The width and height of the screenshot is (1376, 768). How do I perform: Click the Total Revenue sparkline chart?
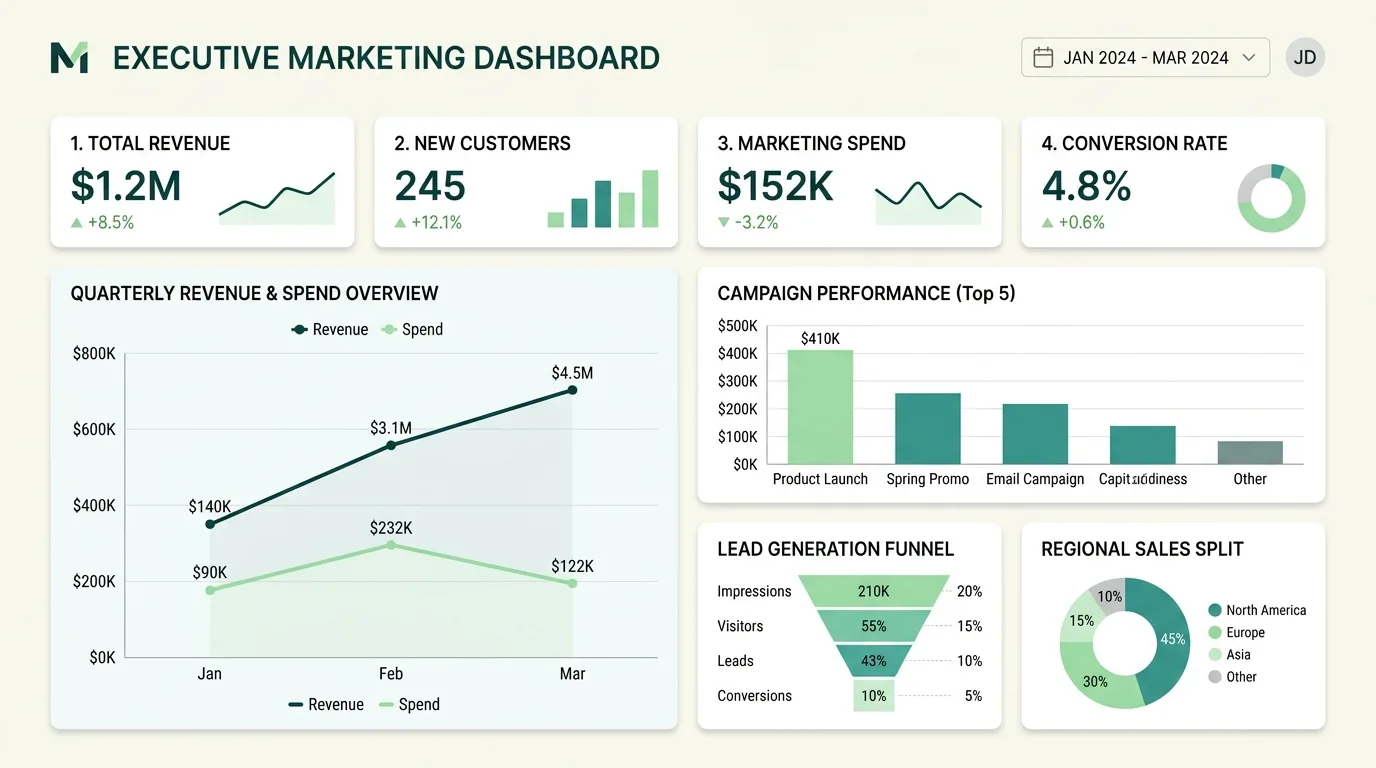point(277,198)
